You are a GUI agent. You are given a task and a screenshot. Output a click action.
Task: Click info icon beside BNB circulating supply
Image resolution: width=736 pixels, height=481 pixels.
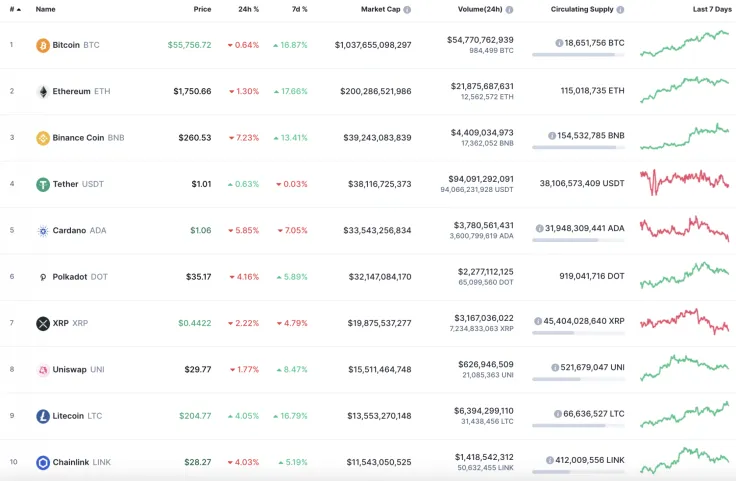click(552, 136)
